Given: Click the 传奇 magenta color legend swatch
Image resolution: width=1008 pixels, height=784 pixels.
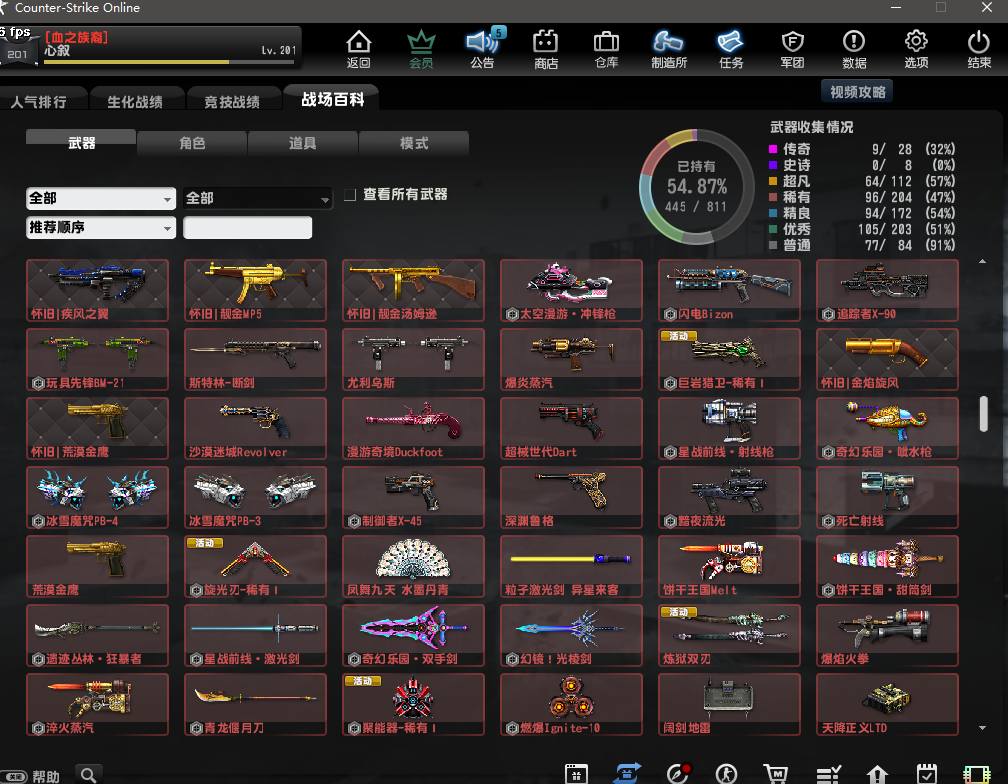Looking at the screenshot, I should click(x=773, y=149).
